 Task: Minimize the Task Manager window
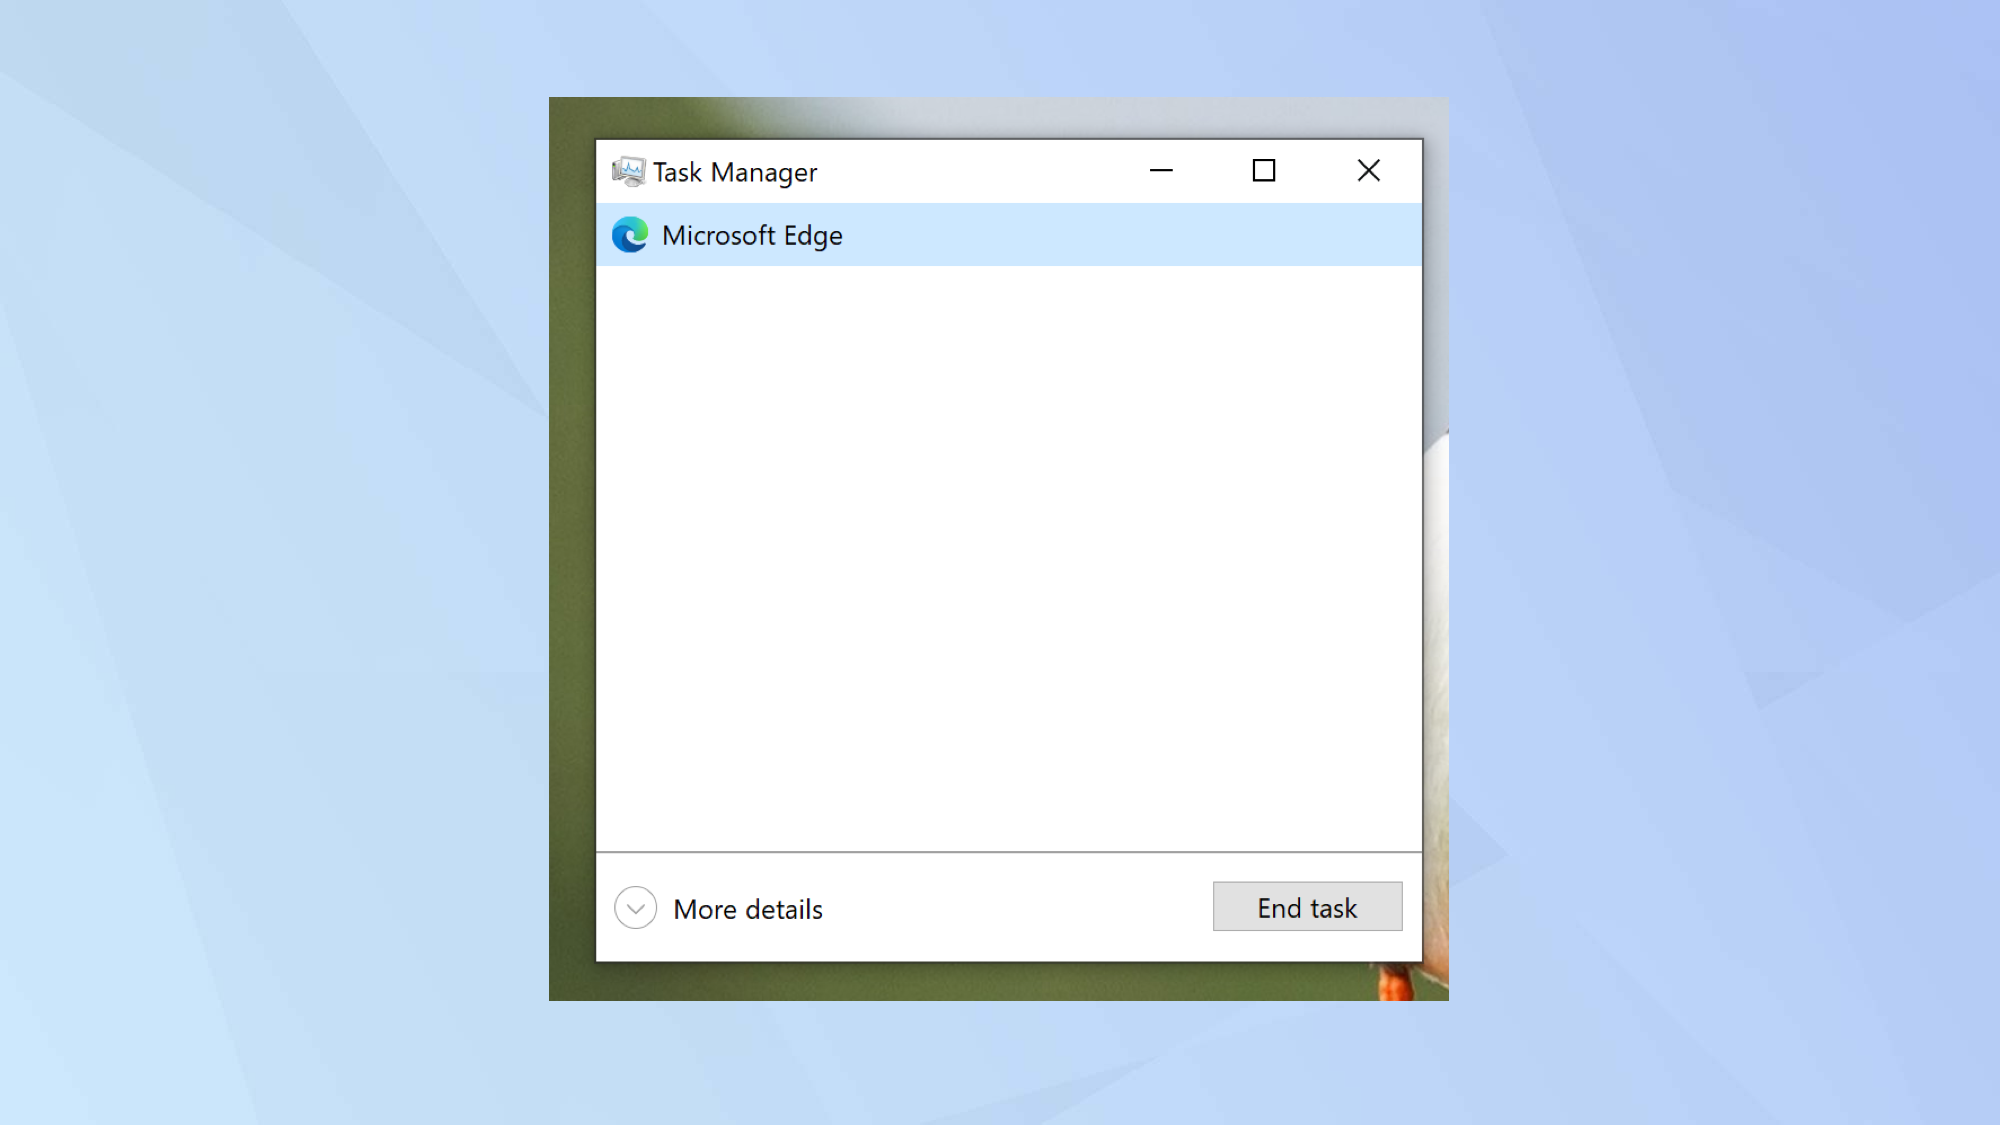point(1161,171)
